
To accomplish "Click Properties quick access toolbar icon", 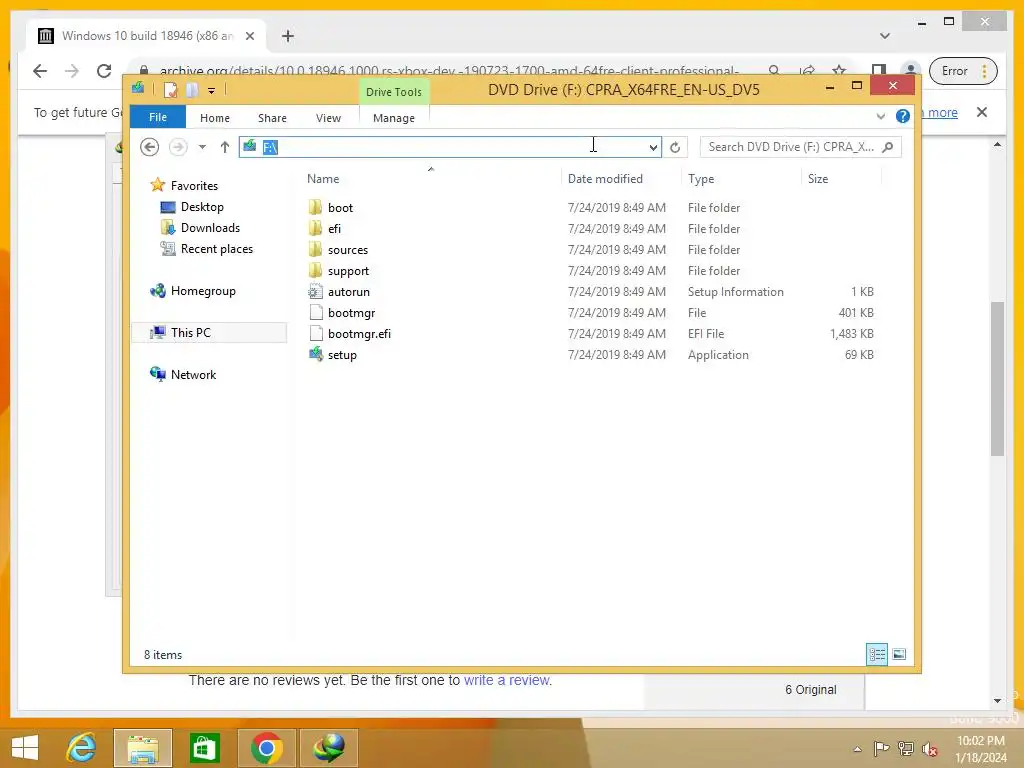I will (170, 89).
